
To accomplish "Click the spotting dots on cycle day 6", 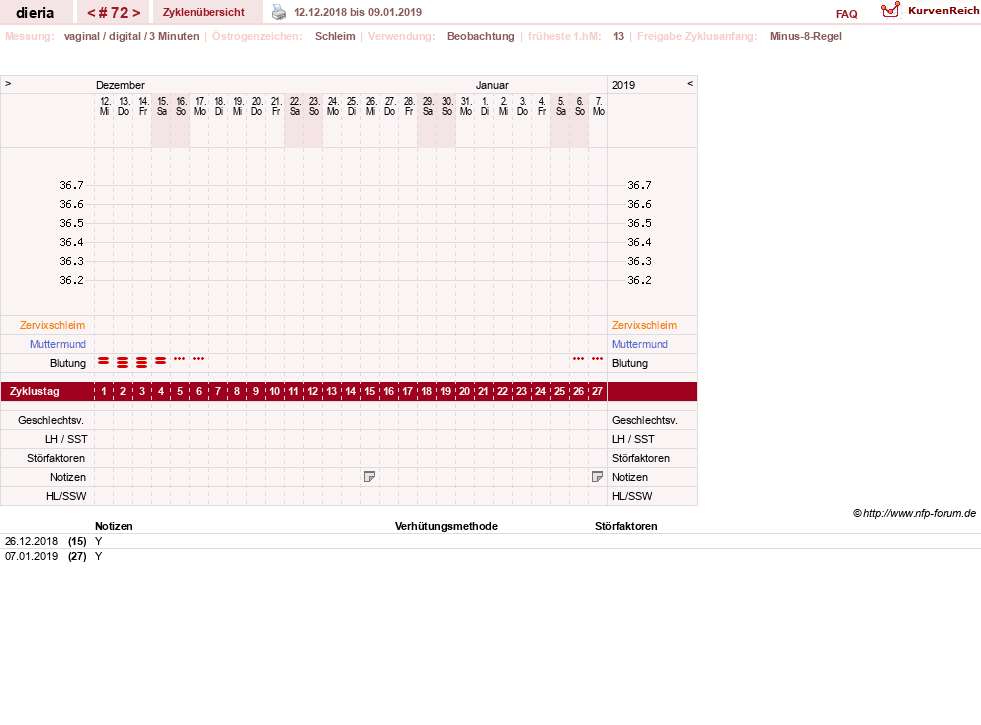I will pos(198,358).
